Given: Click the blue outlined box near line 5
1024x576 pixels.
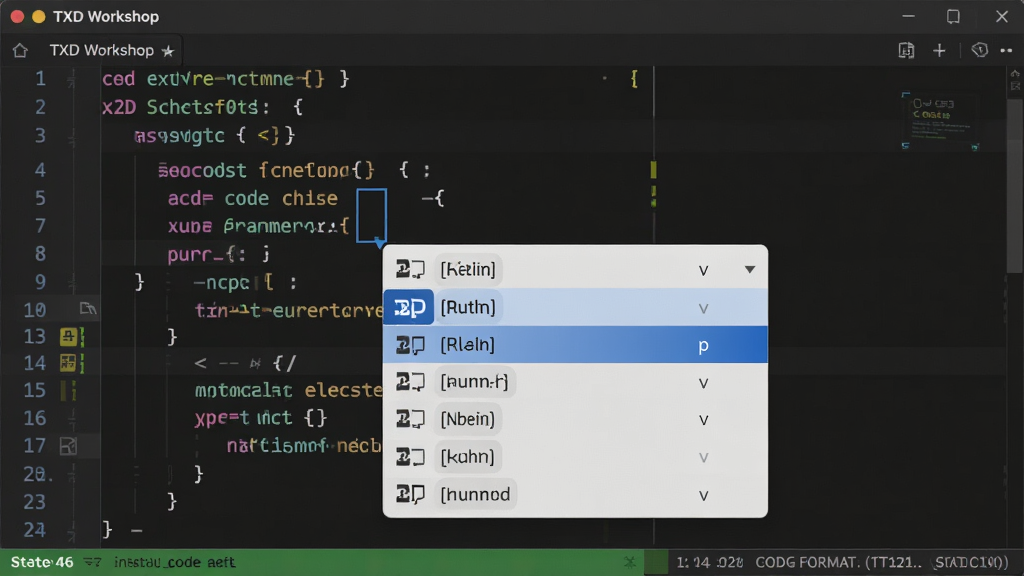Looking at the screenshot, I should tap(372, 215).
